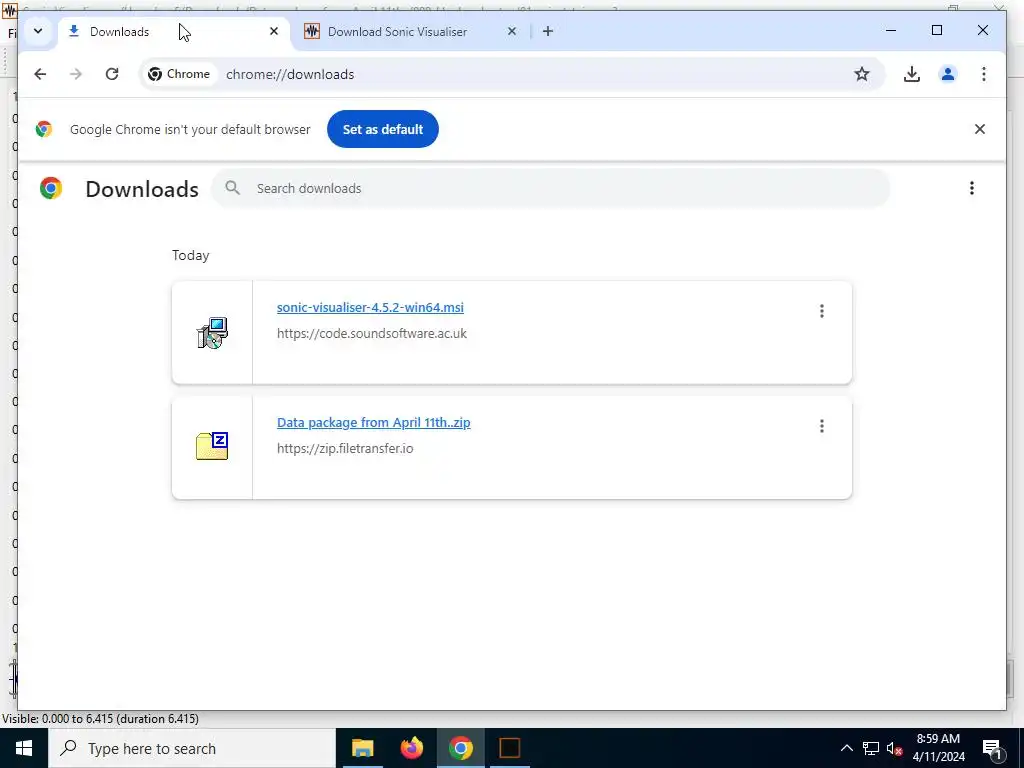Reload the downloads page
The image size is (1024, 768).
coord(112,74)
